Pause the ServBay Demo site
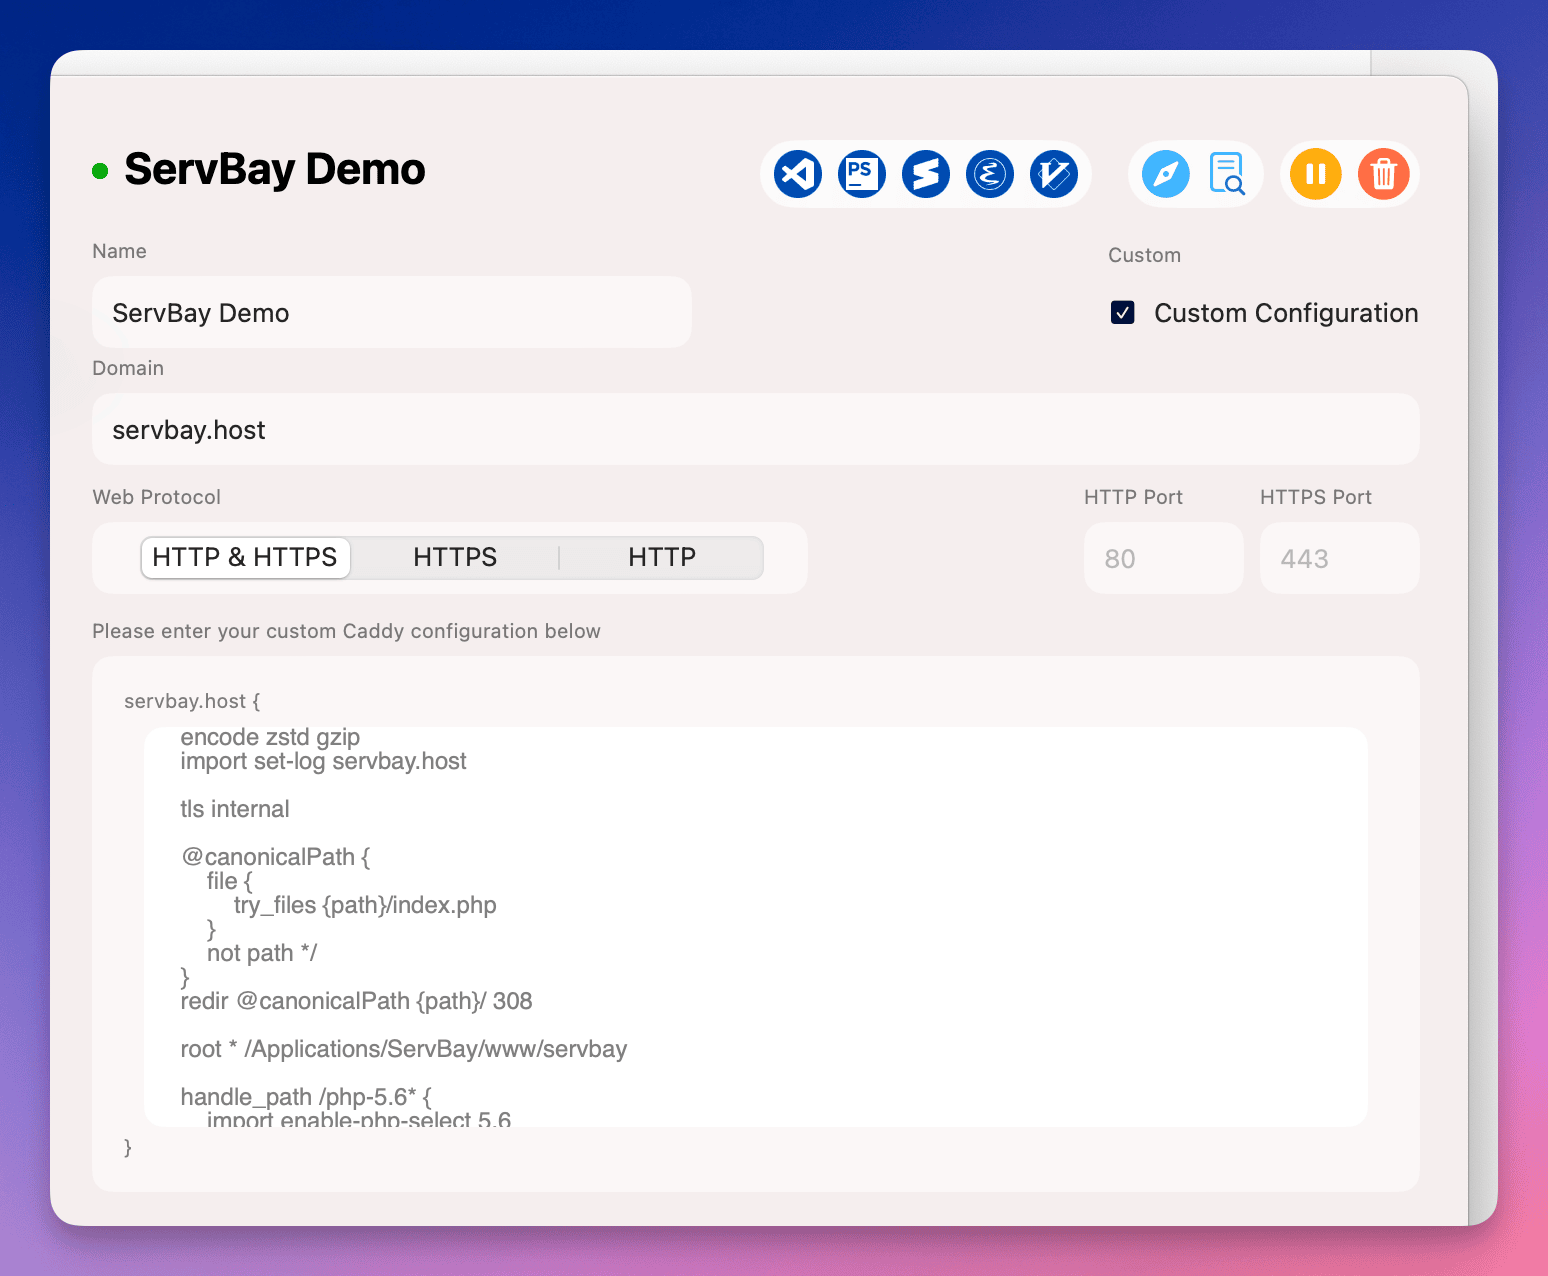The image size is (1548, 1276). click(x=1316, y=174)
